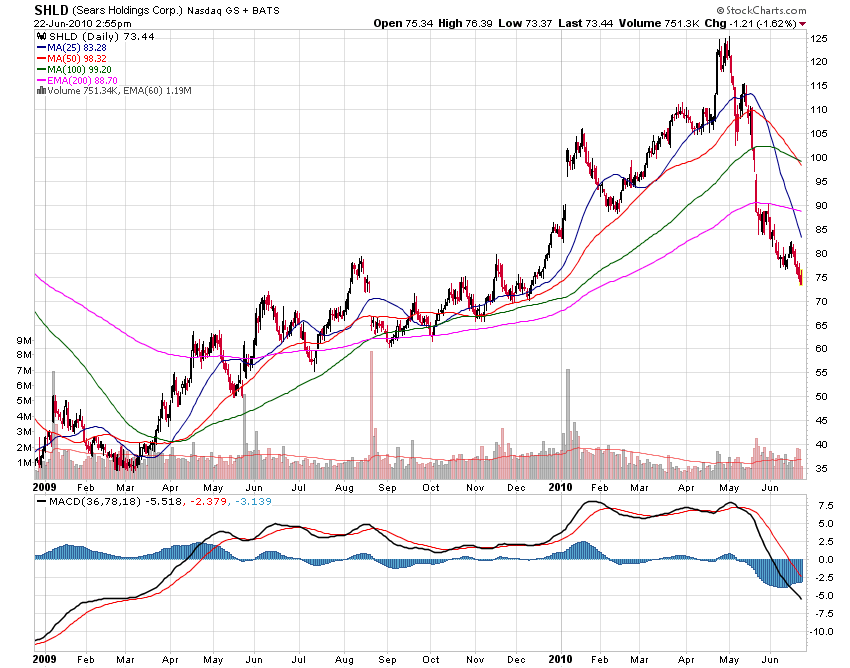Click the 1M volume axis label

tap(24, 463)
